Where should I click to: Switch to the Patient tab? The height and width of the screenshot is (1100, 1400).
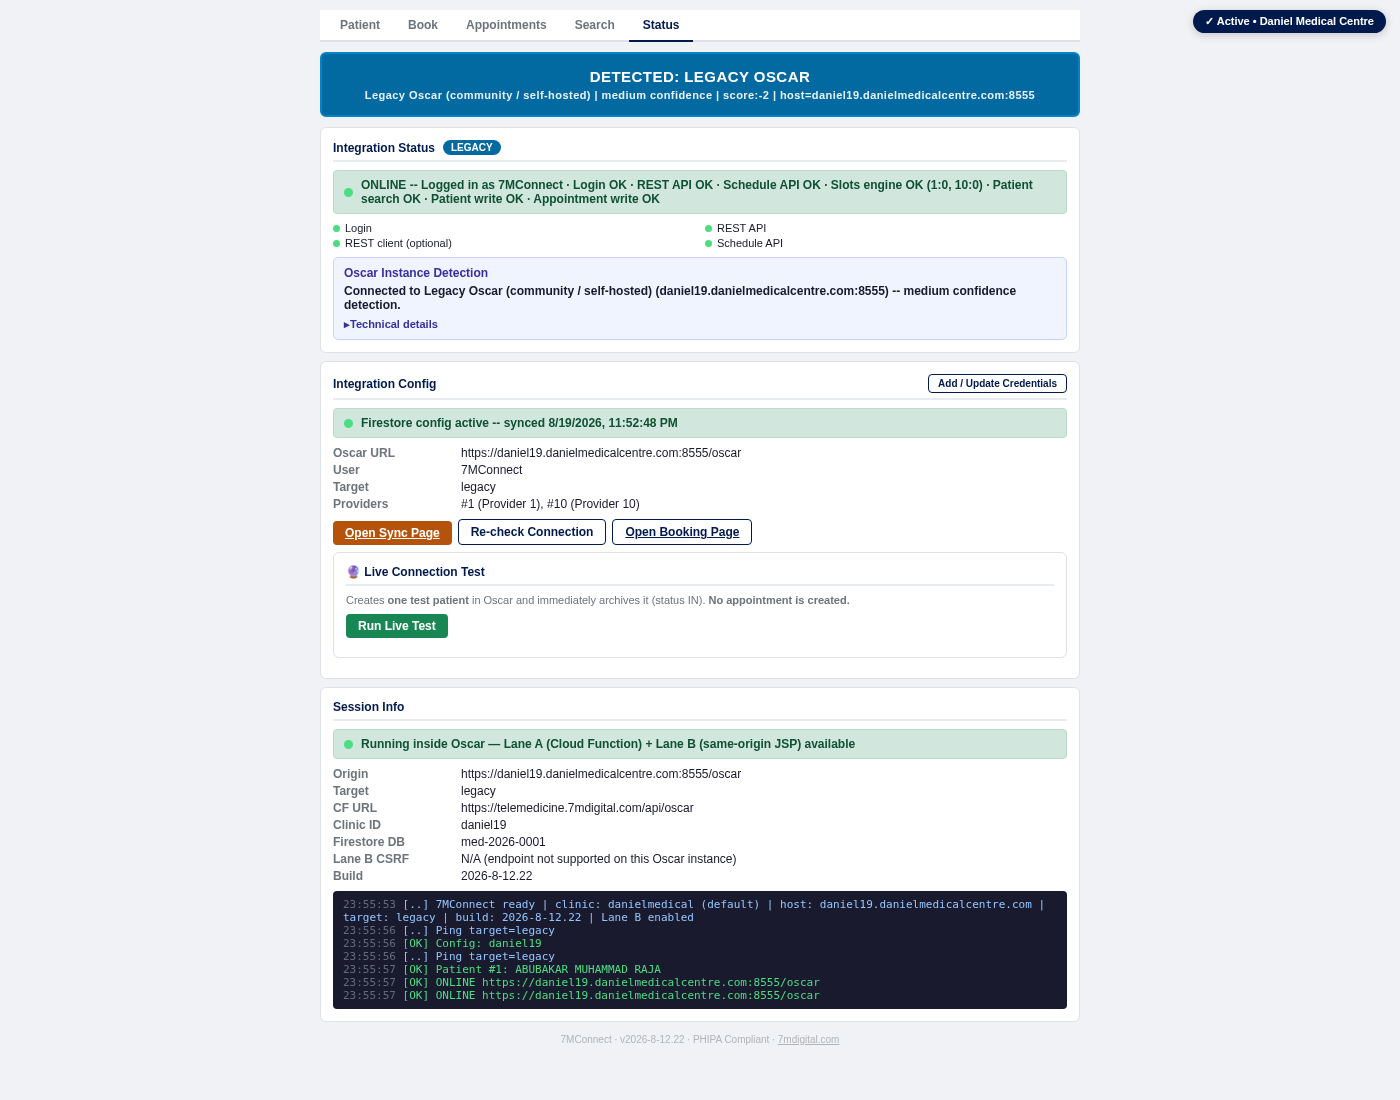(360, 25)
